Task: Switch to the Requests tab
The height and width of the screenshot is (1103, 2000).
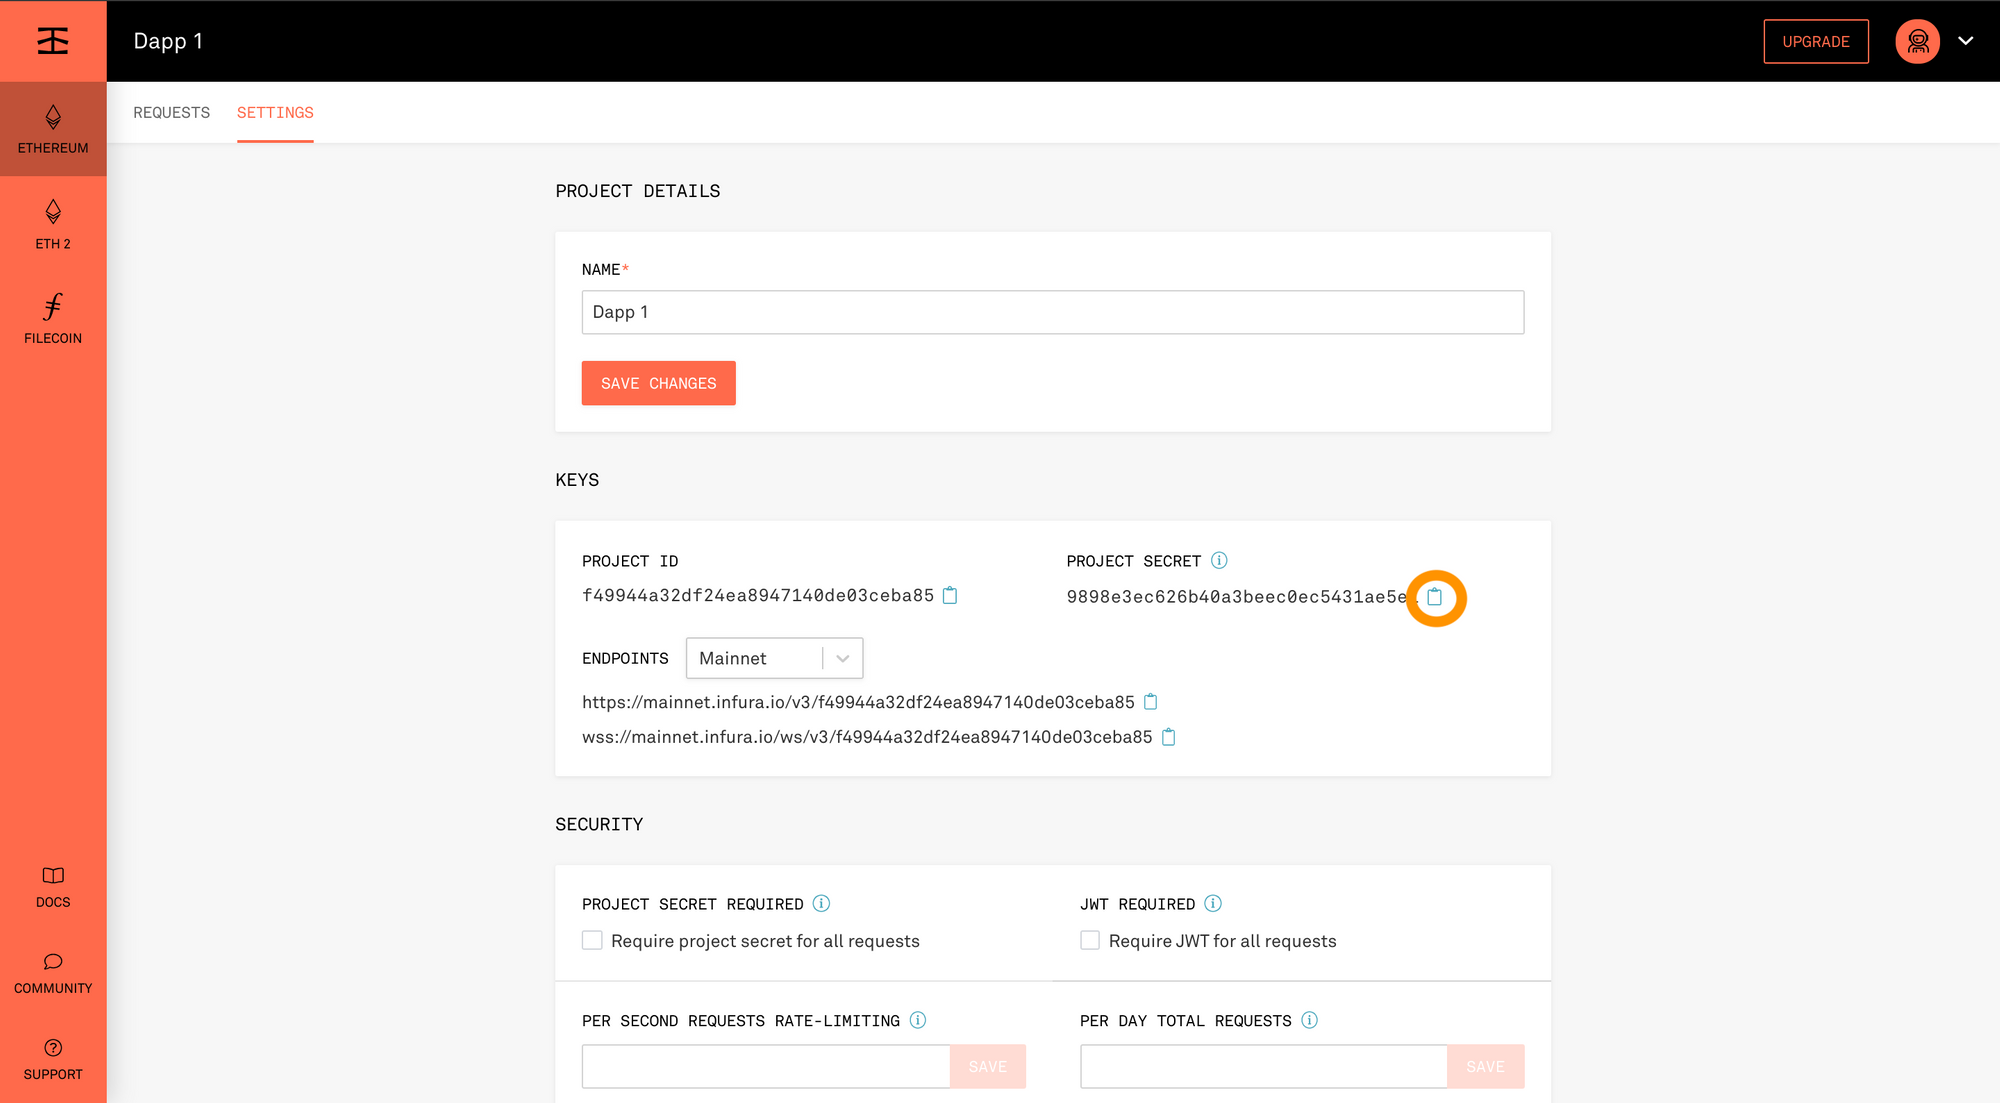Action: pyautogui.click(x=171, y=112)
